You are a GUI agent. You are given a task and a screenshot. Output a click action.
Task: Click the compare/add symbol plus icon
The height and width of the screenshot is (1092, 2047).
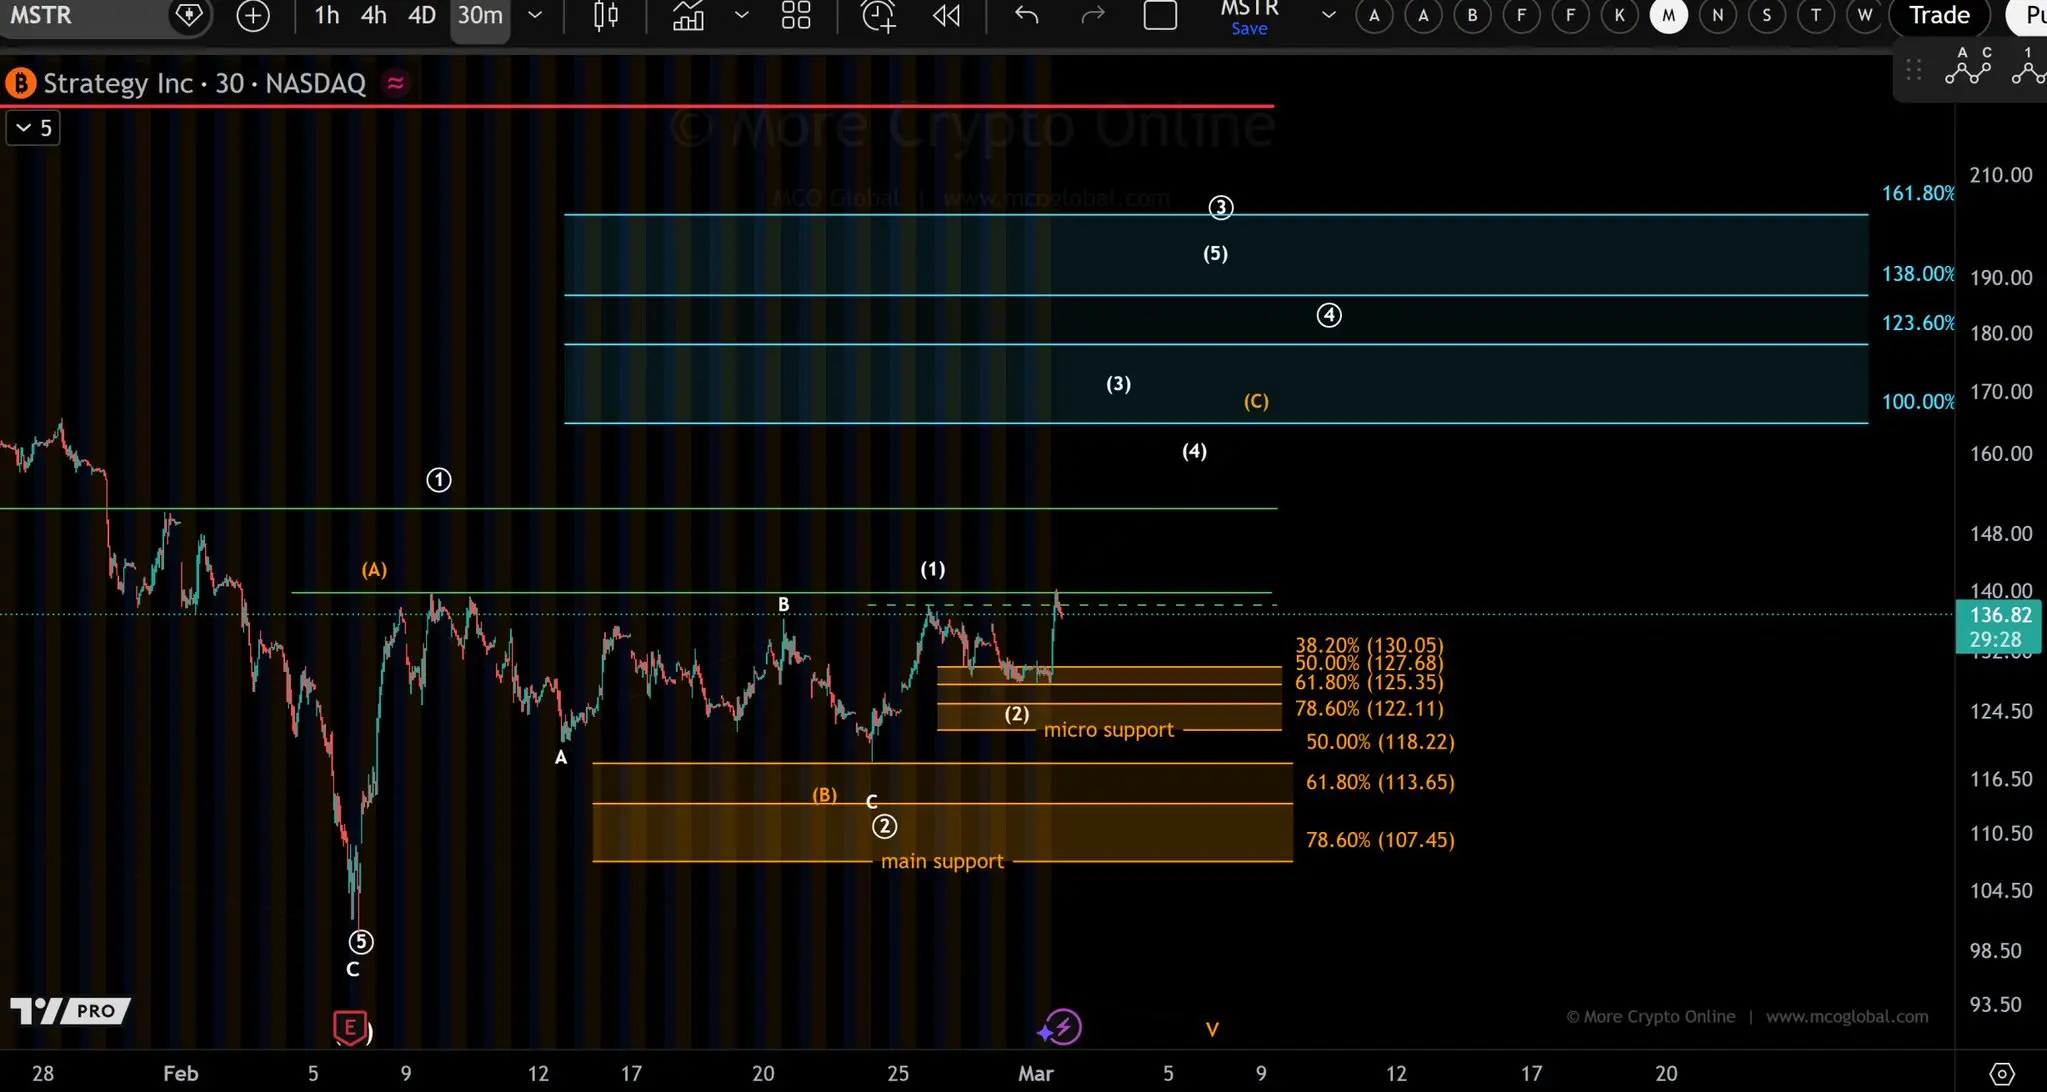coord(253,15)
